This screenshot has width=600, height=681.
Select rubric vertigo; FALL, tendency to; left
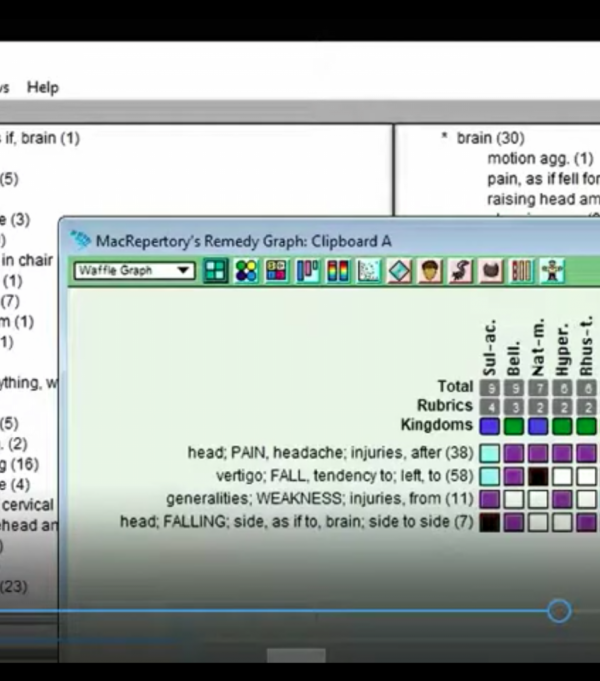point(345,476)
